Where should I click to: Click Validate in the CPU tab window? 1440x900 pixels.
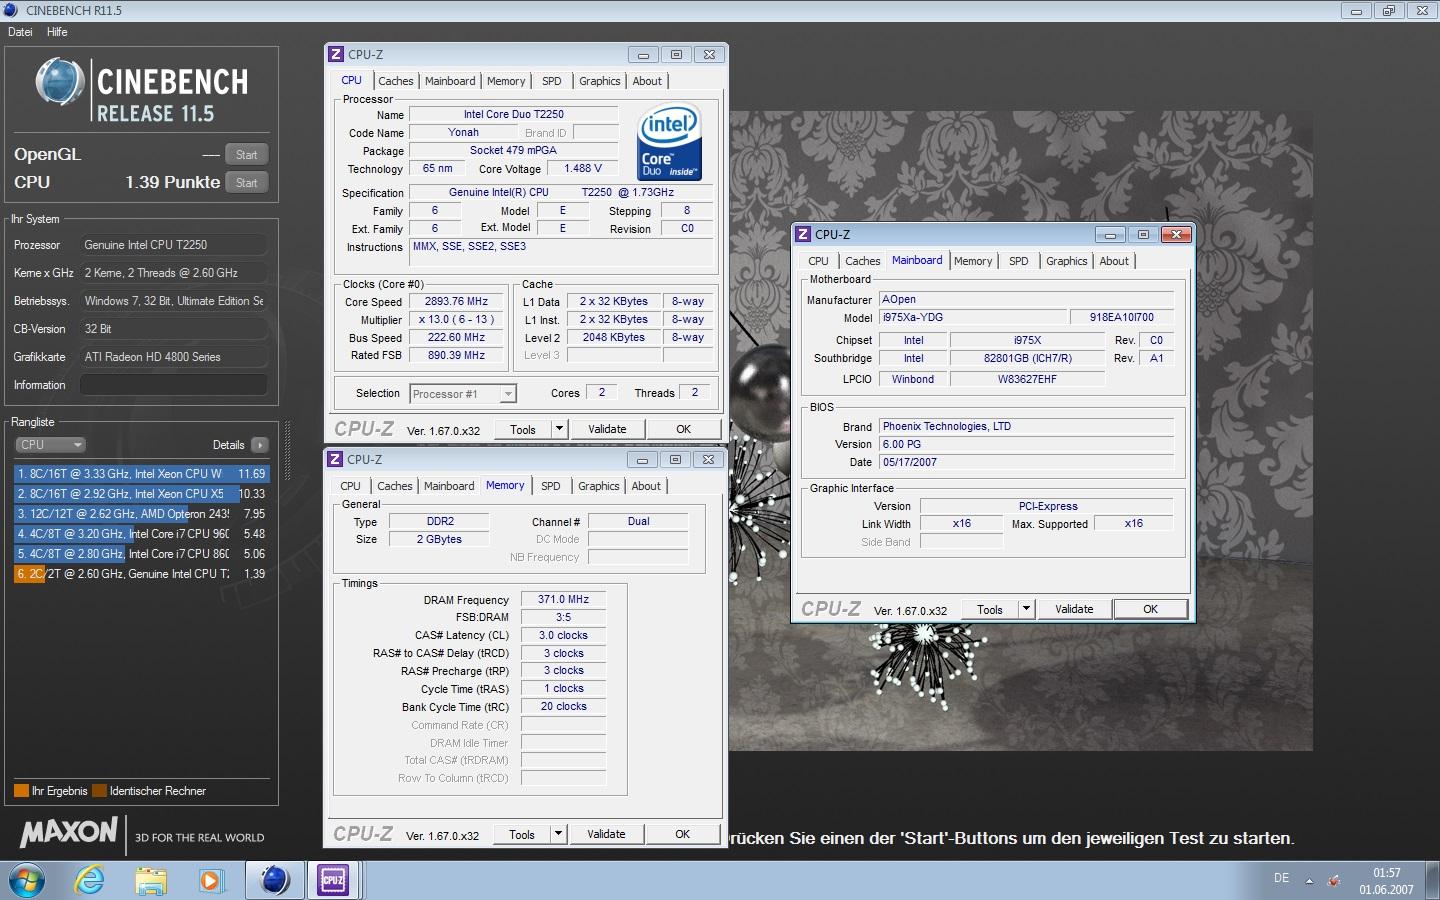(x=607, y=429)
